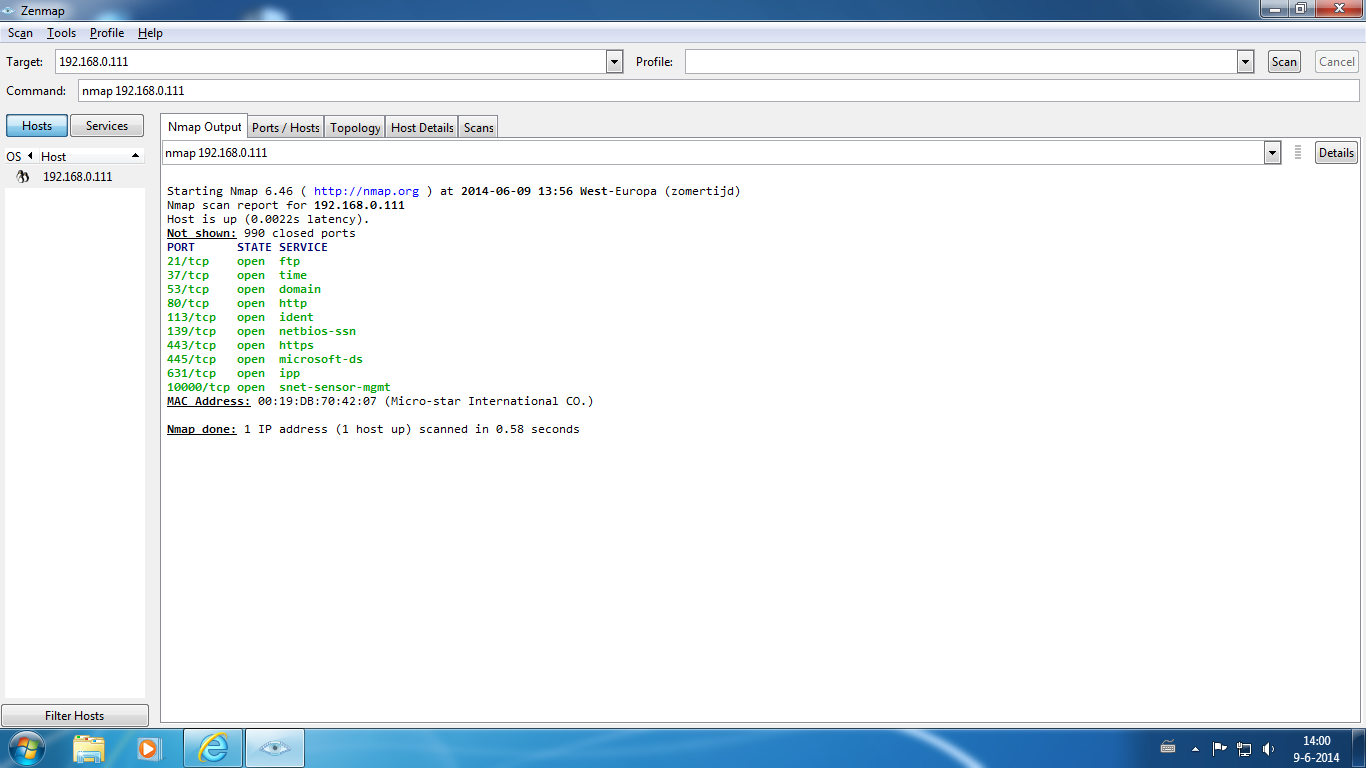Open Windows Explorer folder icon in taskbar
The image size is (1366, 768).
[89, 748]
